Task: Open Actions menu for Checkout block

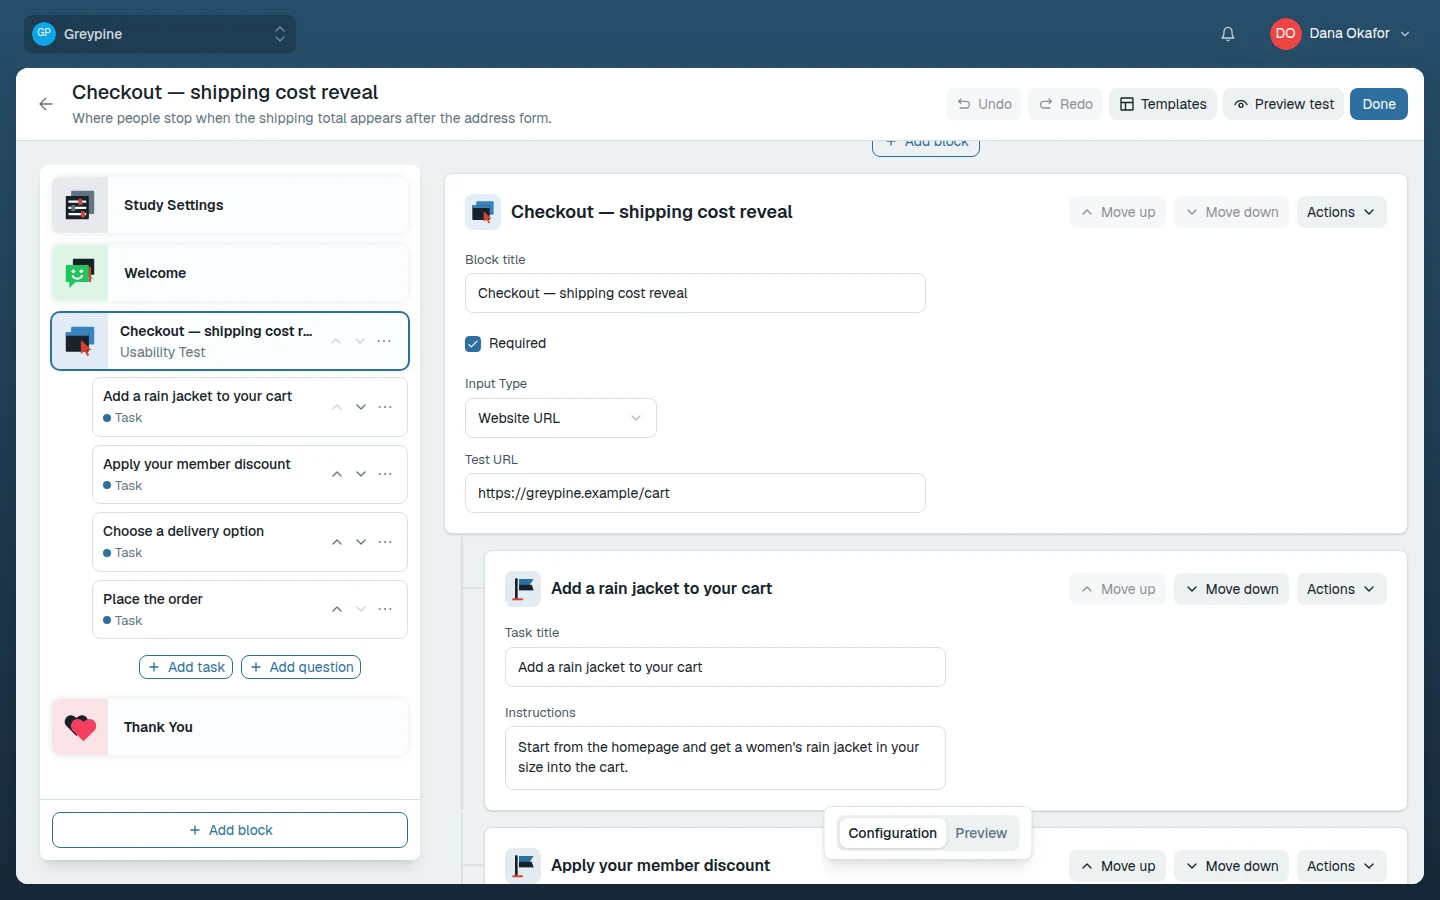Action: (x=1341, y=212)
